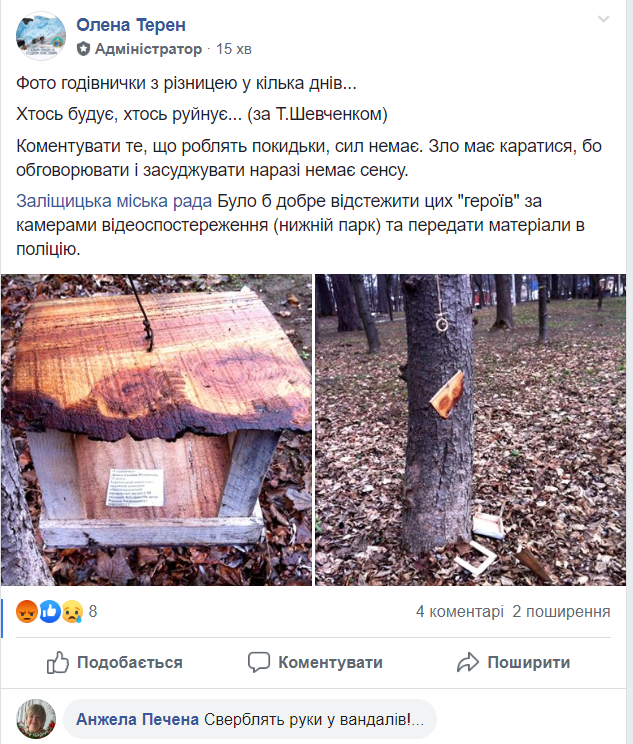
Task: Show the 4 коментарі list
Action: [x=460, y=612]
